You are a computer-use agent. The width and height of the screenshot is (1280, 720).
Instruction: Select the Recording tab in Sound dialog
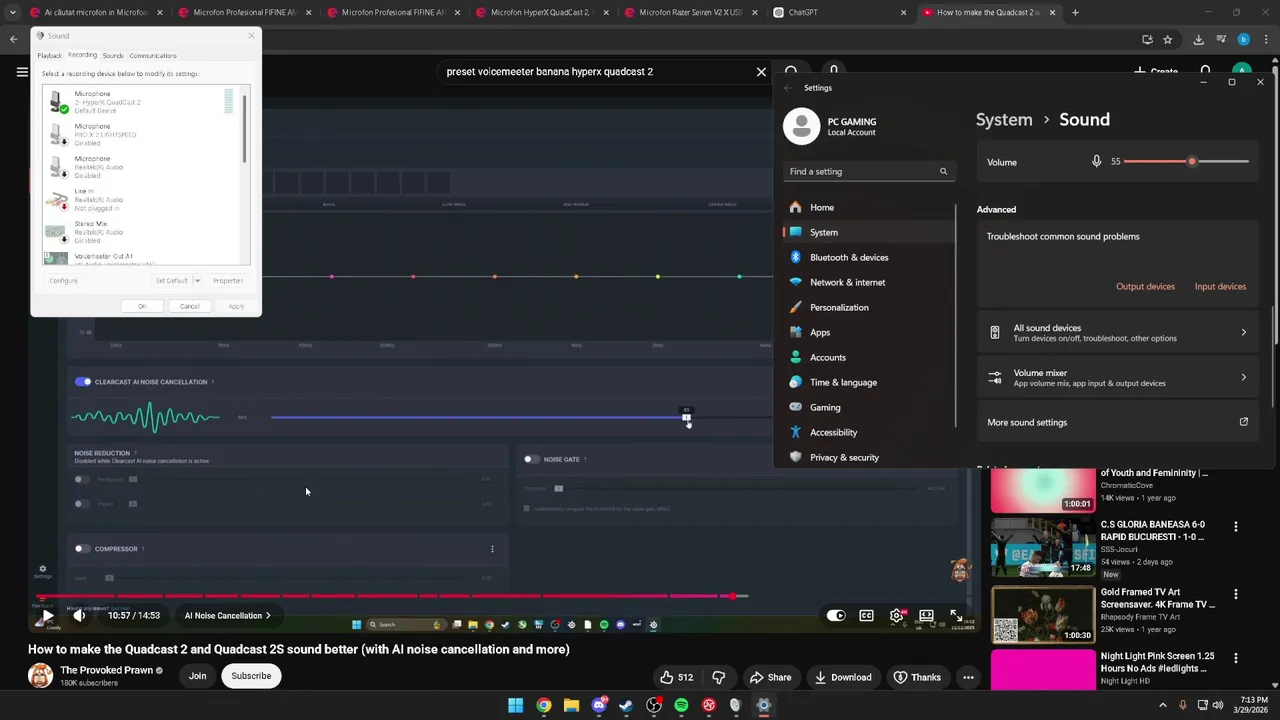tap(82, 55)
